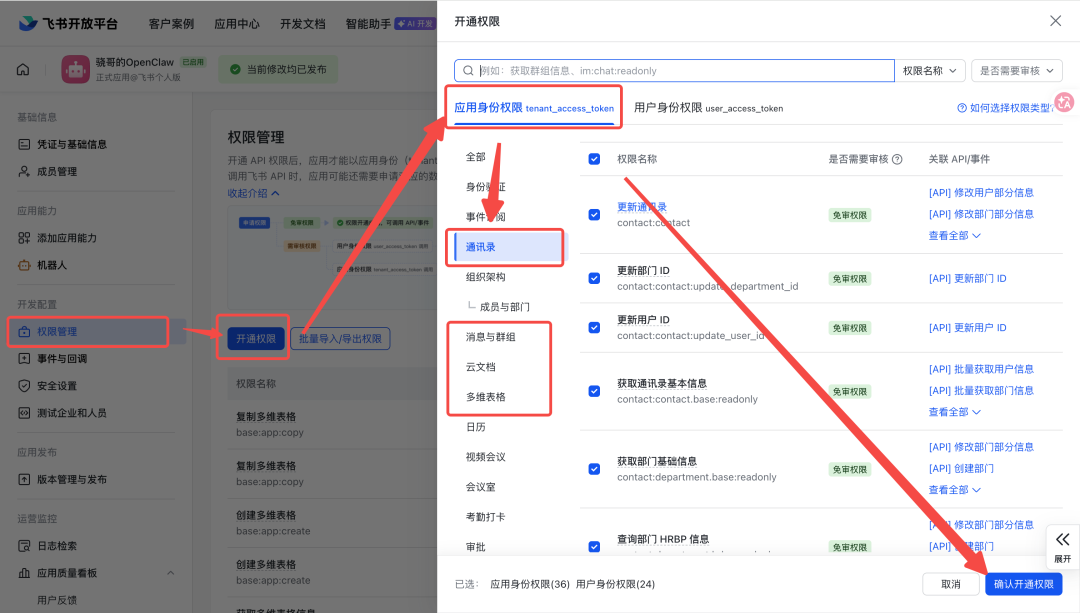
Task: Uncheck the 更新通讯录 permission checkbox
Action: pyautogui.click(x=594, y=214)
